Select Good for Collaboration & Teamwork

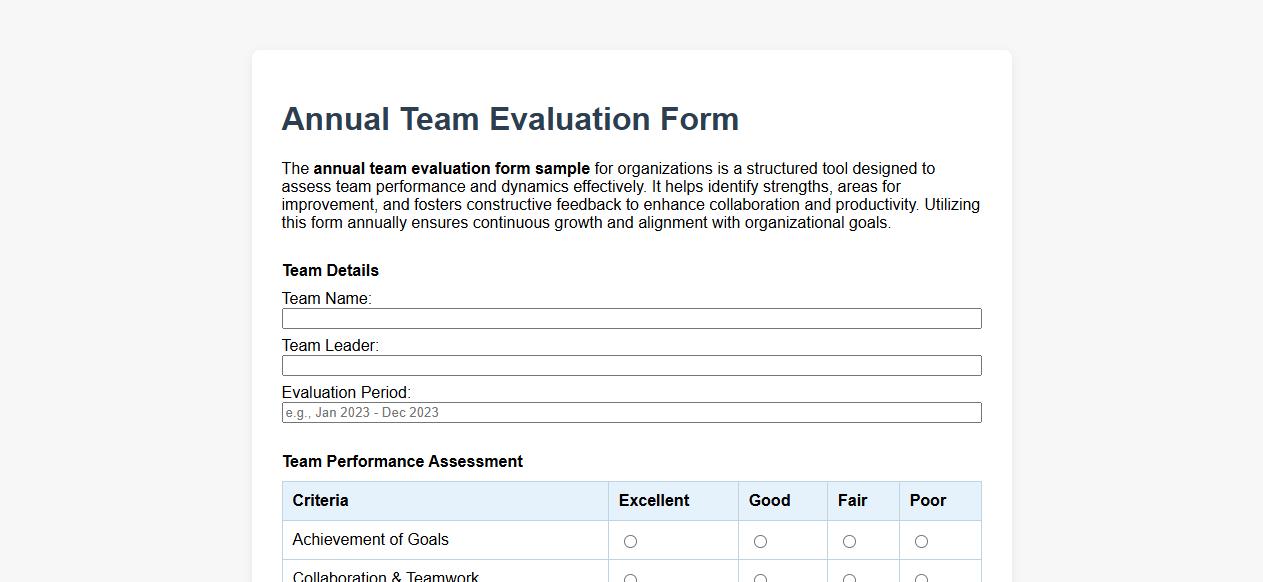(760, 578)
